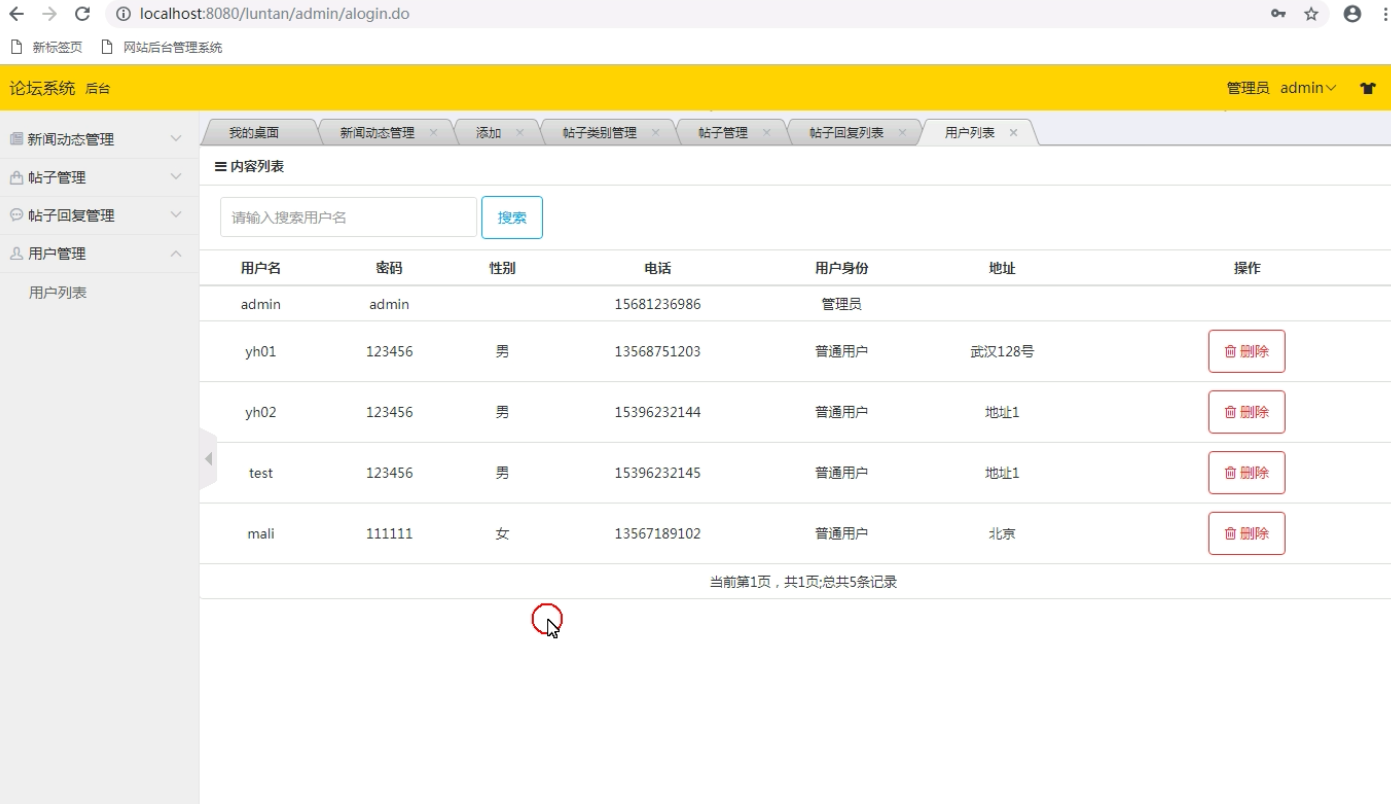Bookmark this page with the star icon
The width and height of the screenshot is (1391, 804).
1311,14
